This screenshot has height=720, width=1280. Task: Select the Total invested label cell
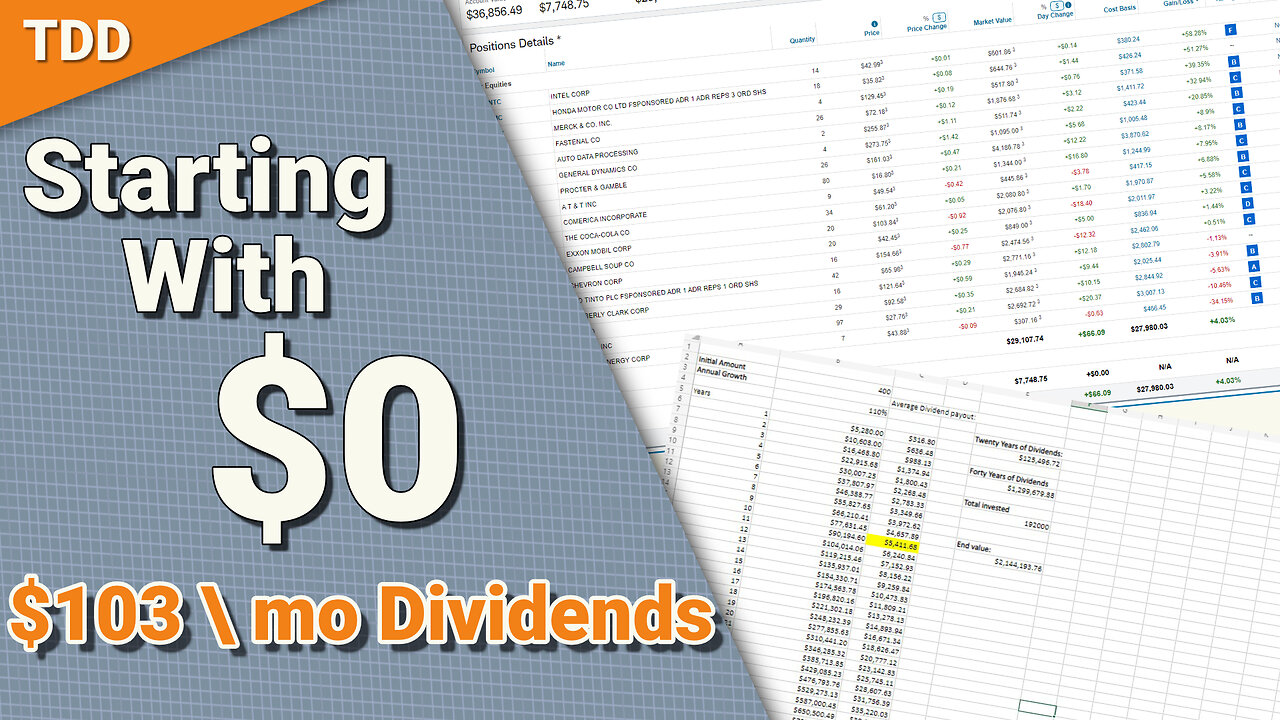pos(987,507)
